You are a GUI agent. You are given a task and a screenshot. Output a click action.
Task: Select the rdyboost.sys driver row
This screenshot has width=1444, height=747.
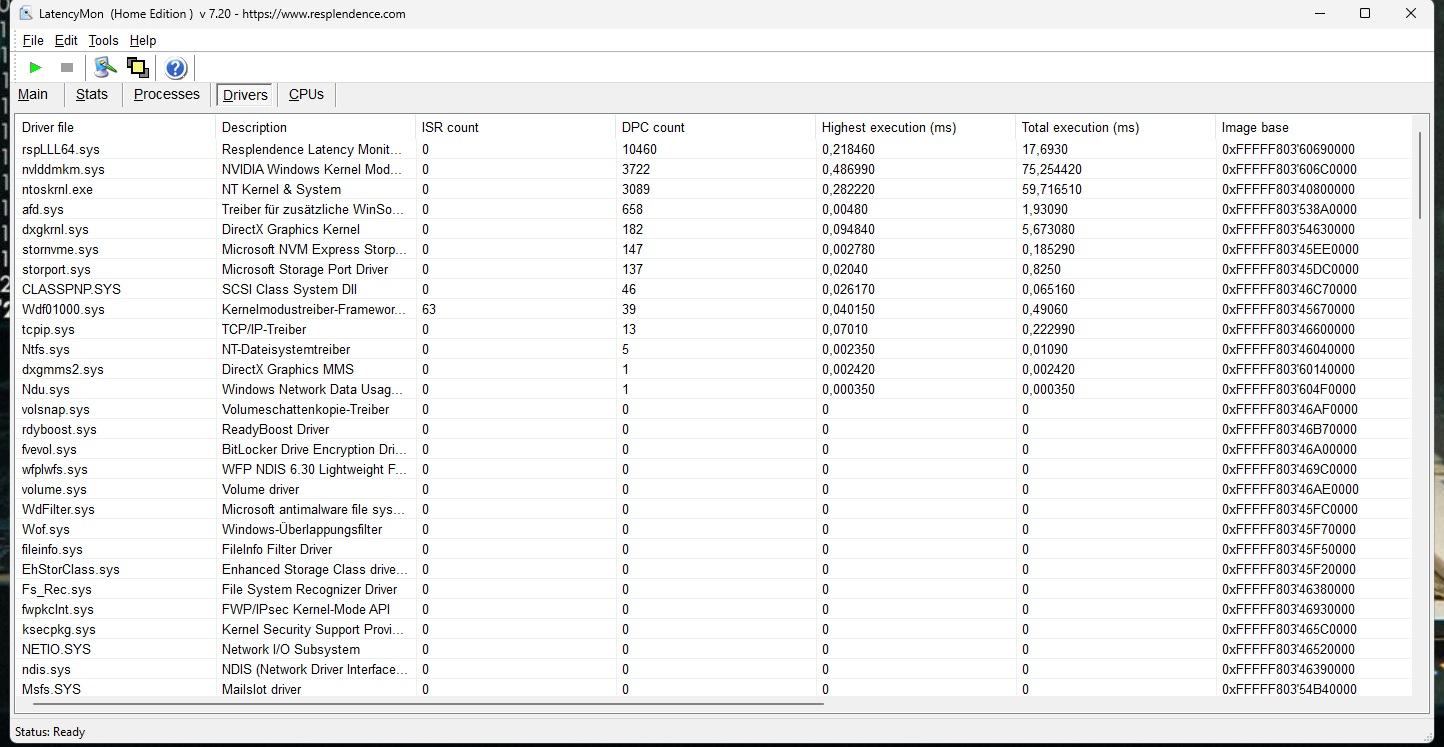[714, 429]
